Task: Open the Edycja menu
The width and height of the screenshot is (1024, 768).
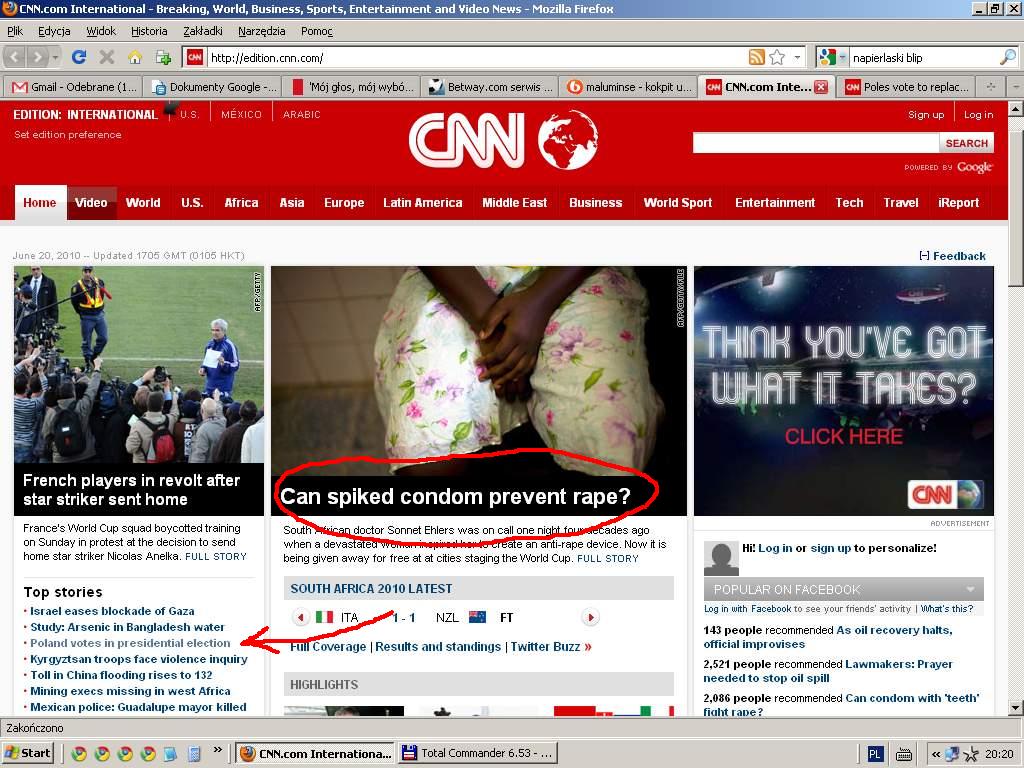Action: tap(54, 31)
